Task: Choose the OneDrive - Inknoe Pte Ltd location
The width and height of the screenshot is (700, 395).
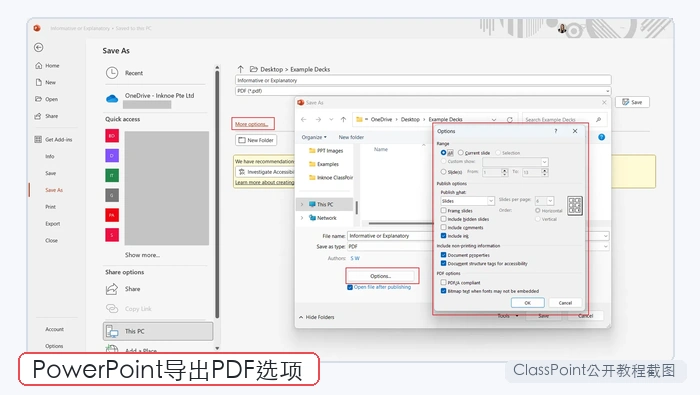Action: (154, 99)
